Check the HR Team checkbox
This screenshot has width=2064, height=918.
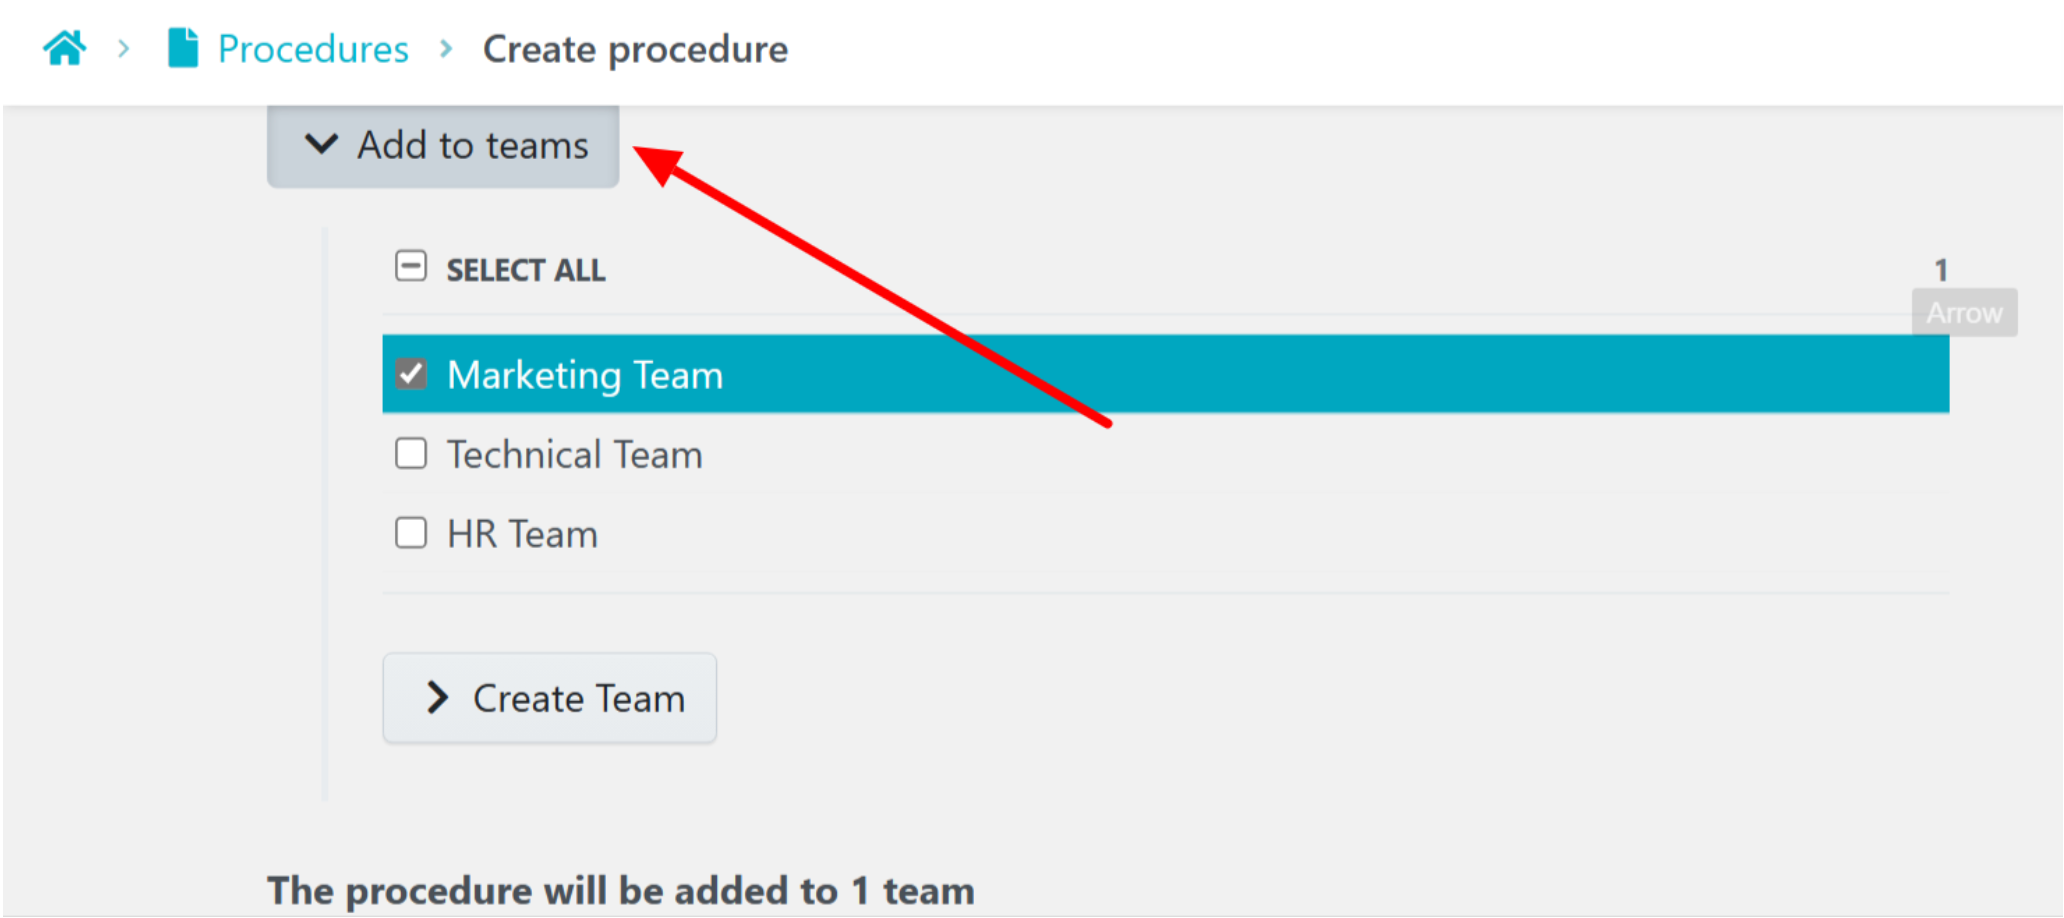(410, 532)
